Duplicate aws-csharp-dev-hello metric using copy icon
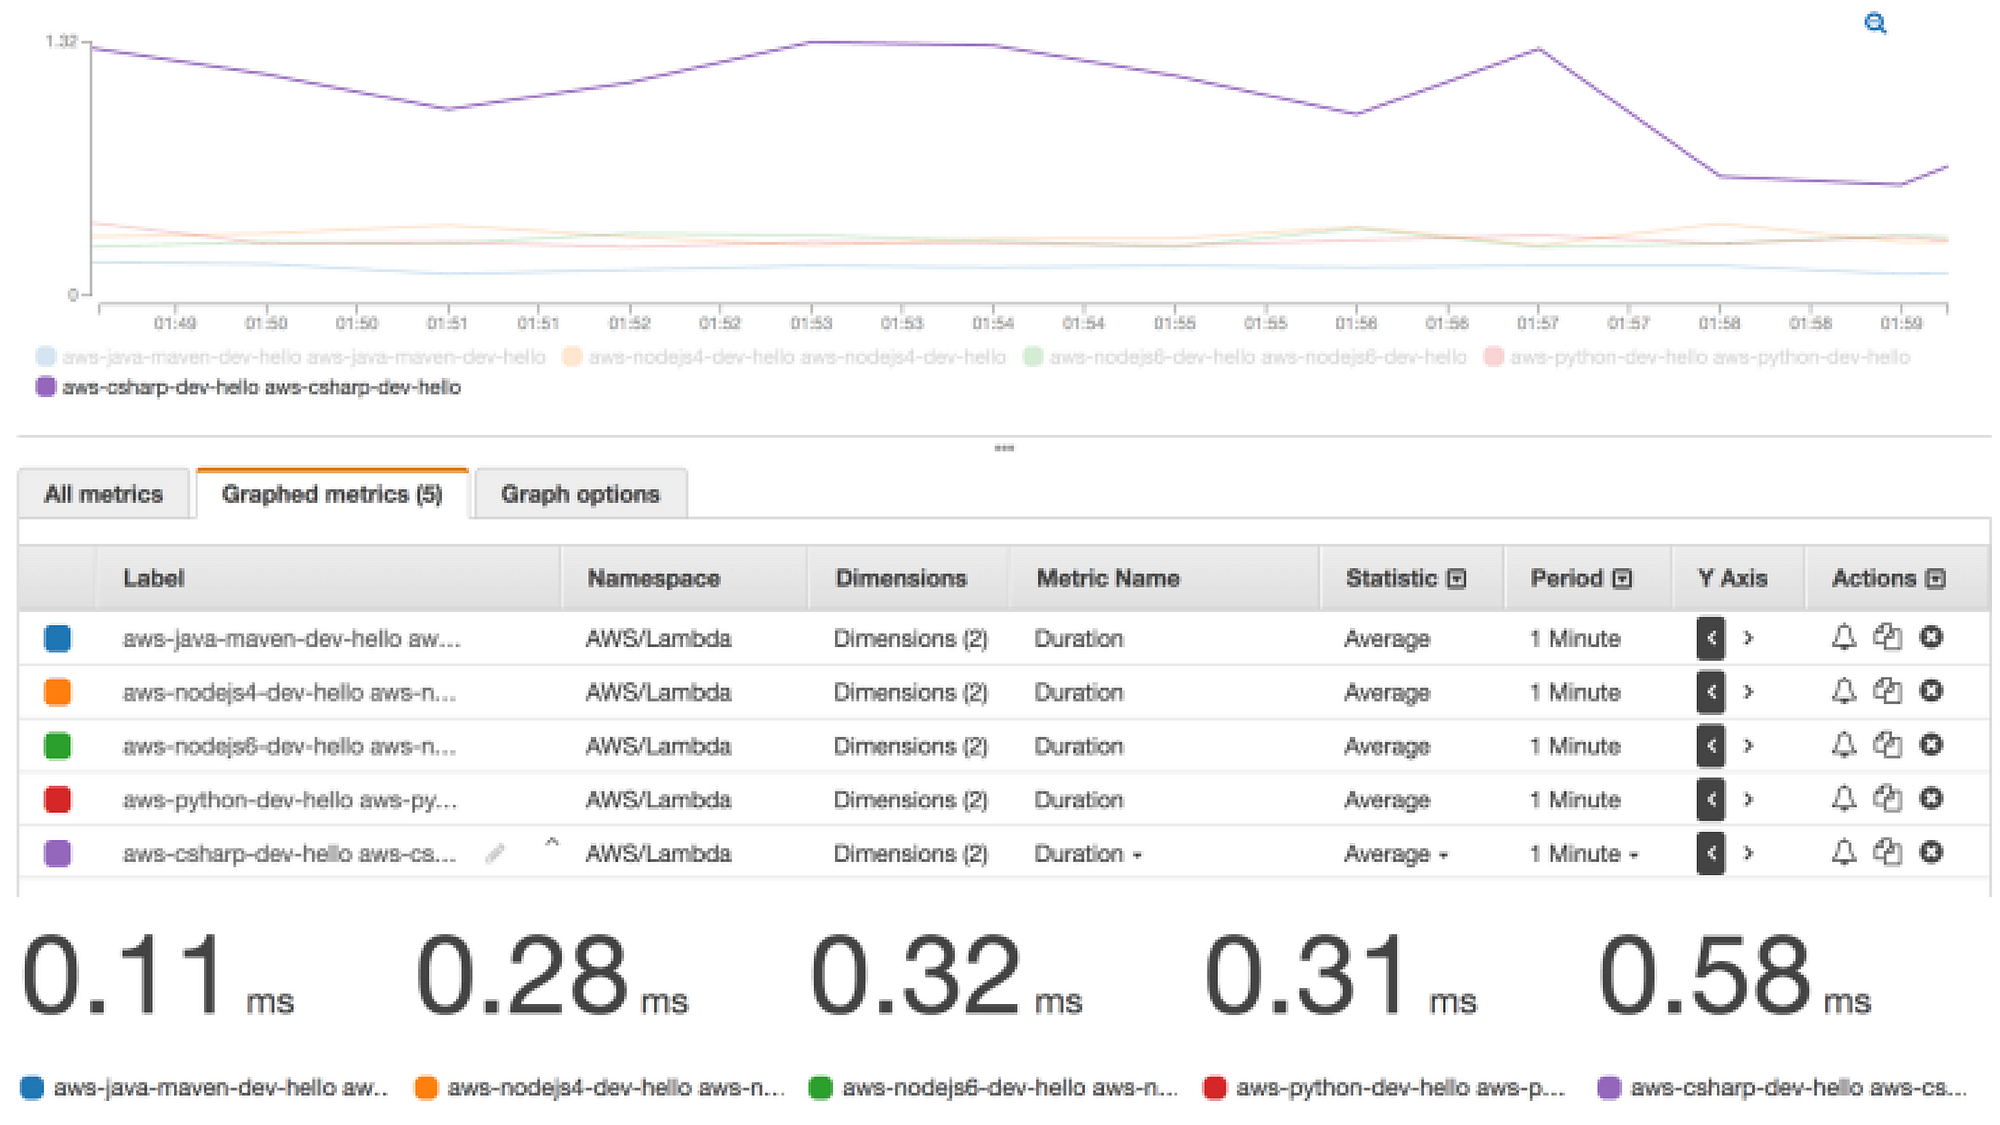Image resolution: width=2000 pixels, height=1125 pixels. pos(1890,853)
